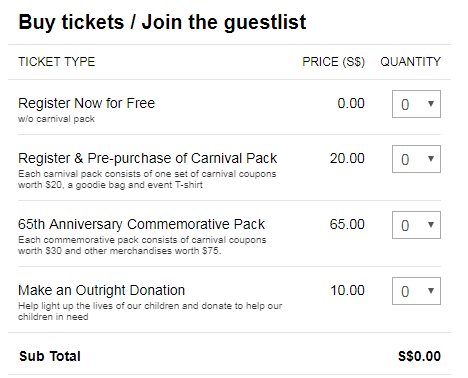Image resolution: width=468 pixels, height=378 pixels.
Task: Click the Carnival Pack quantity dropdown arrow
Action: (431, 159)
